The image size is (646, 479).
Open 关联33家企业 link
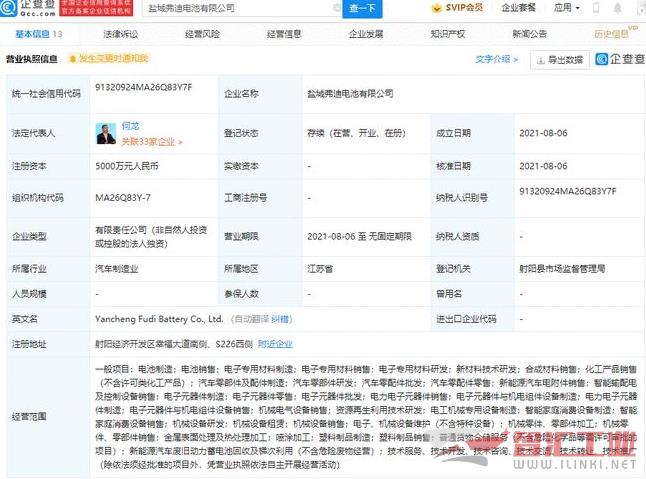click(x=152, y=142)
